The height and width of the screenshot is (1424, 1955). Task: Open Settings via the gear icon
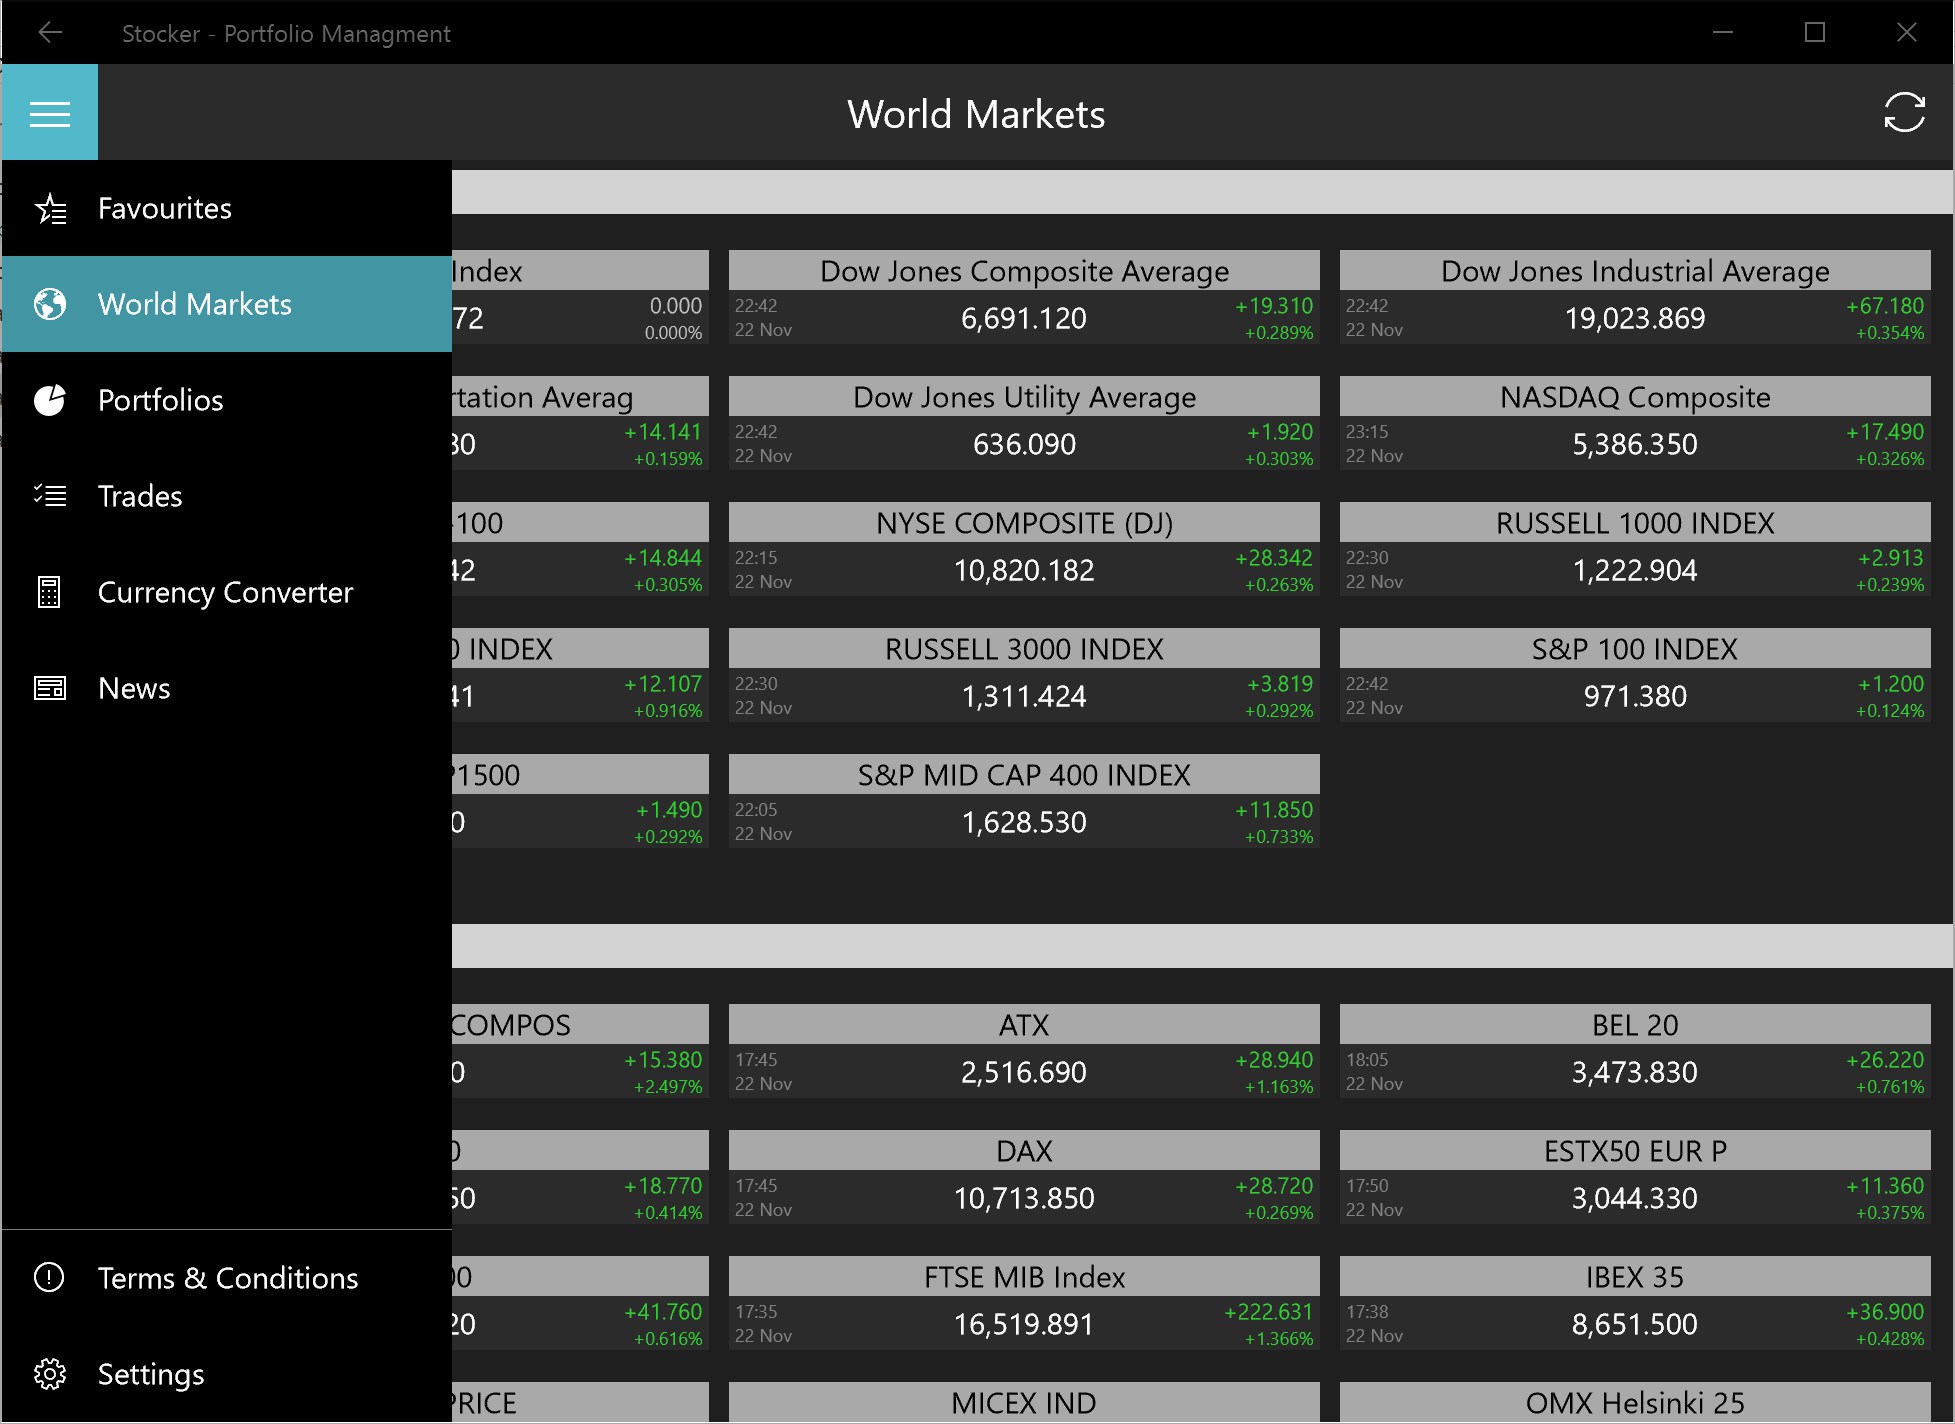point(50,1374)
